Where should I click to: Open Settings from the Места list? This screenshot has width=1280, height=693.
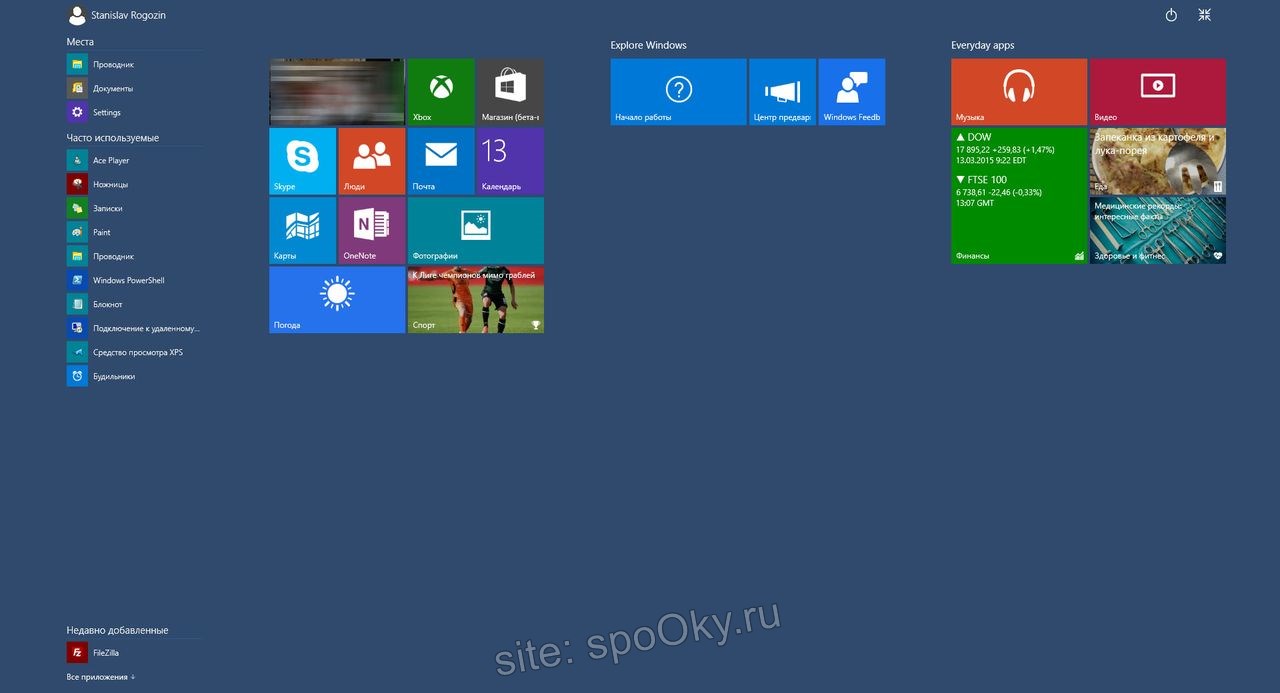point(134,113)
